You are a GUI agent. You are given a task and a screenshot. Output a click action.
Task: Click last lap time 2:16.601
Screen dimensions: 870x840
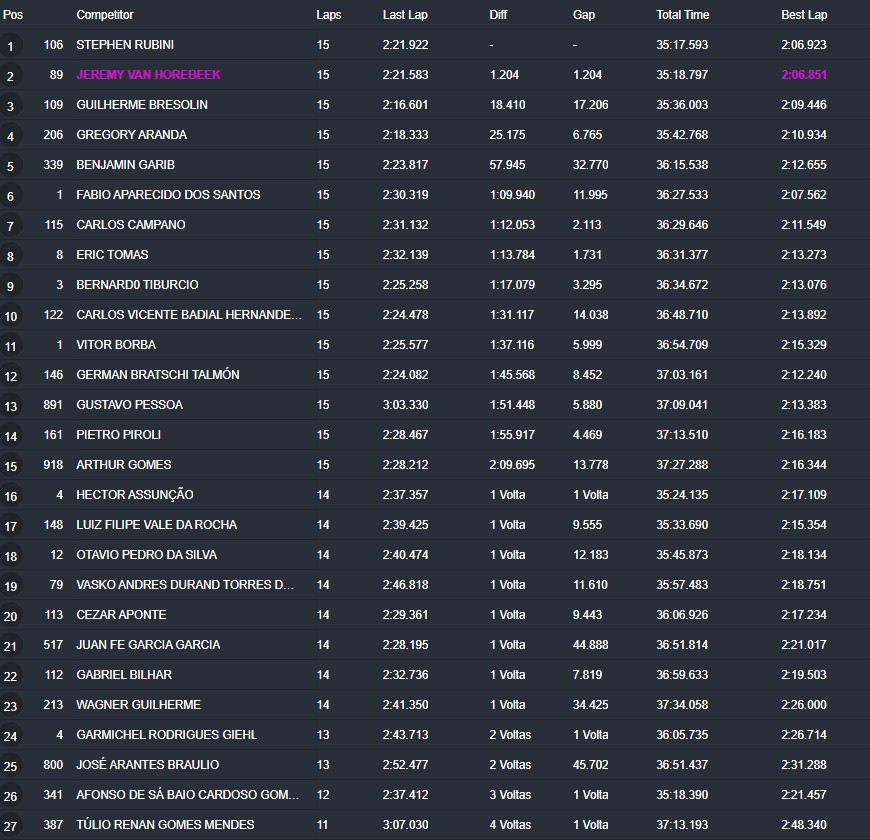click(x=405, y=105)
